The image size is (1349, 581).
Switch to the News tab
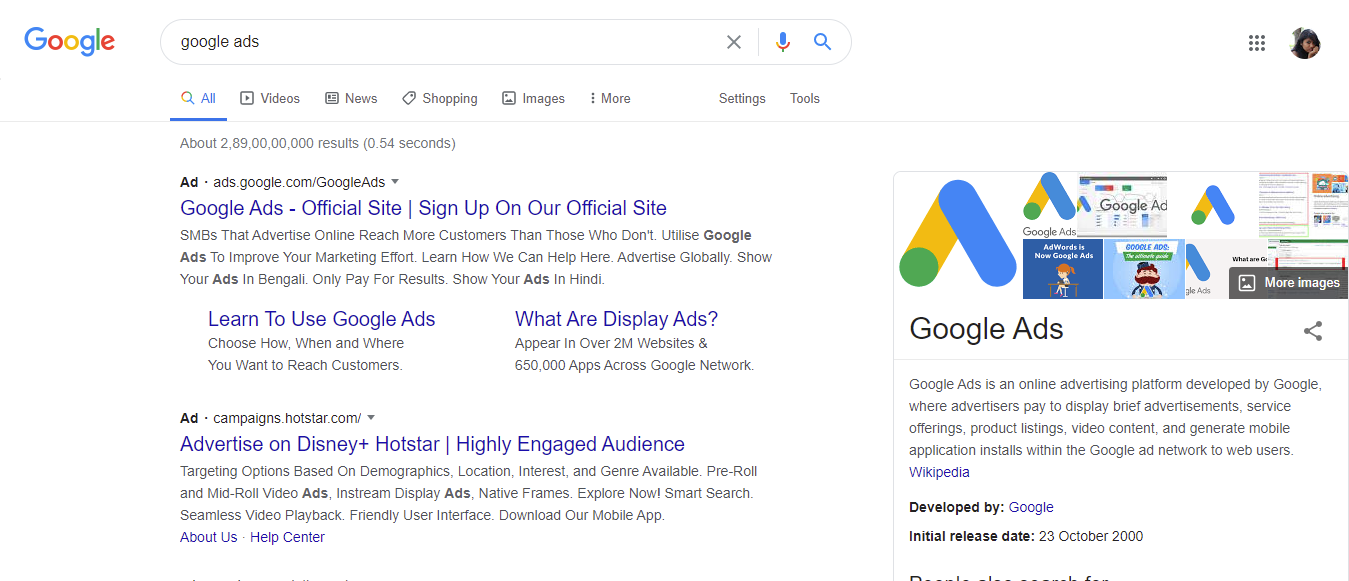point(351,98)
